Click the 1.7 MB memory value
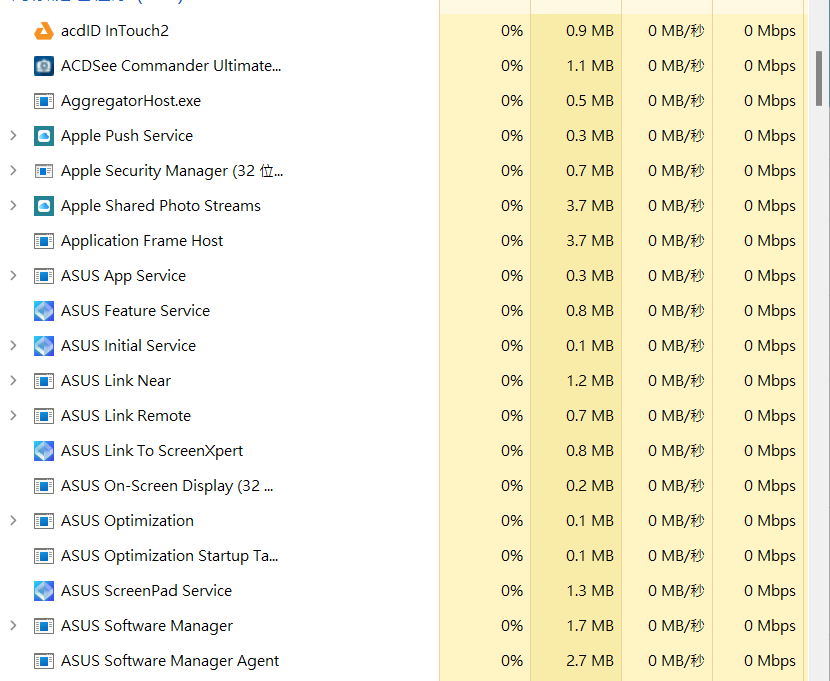Image resolution: width=830 pixels, height=681 pixels. (x=590, y=626)
